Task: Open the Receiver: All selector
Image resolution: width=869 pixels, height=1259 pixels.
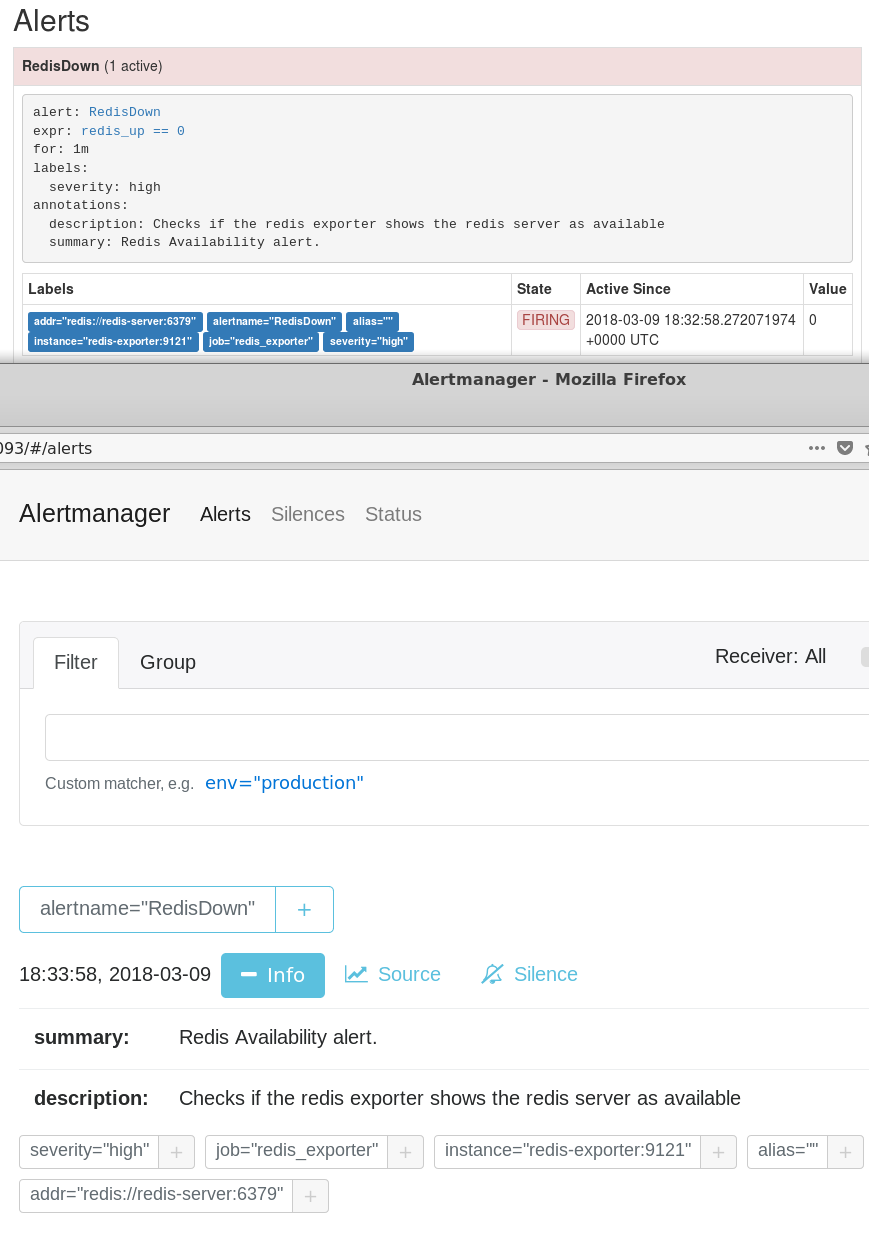Action: pos(770,656)
